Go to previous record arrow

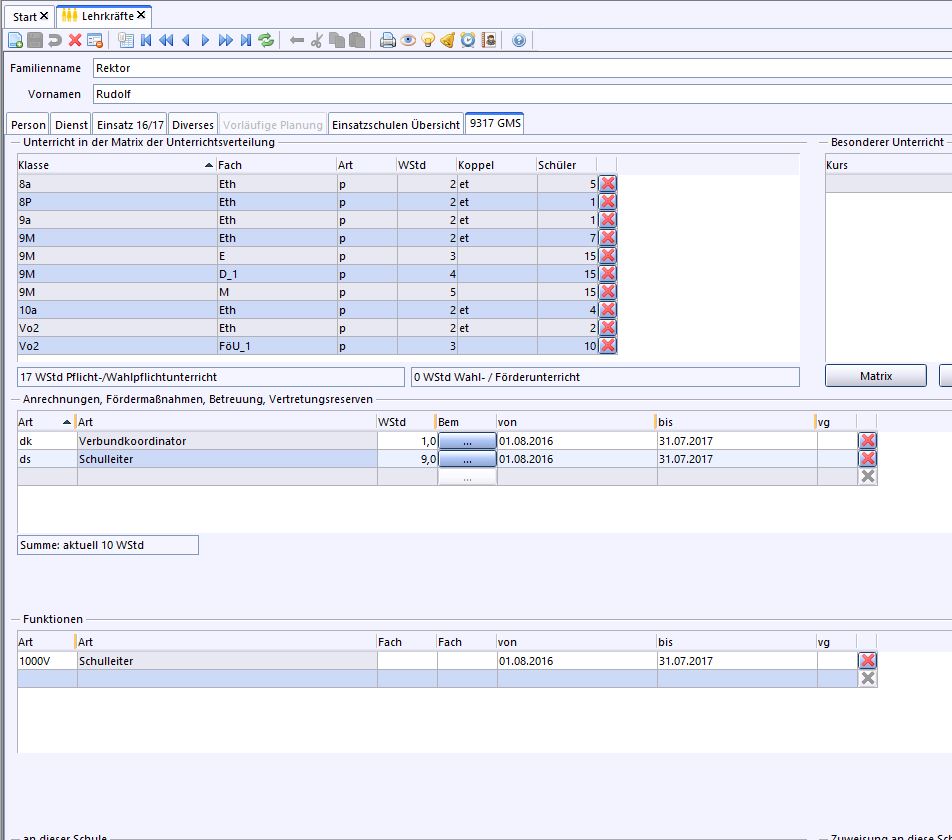point(186,41)
